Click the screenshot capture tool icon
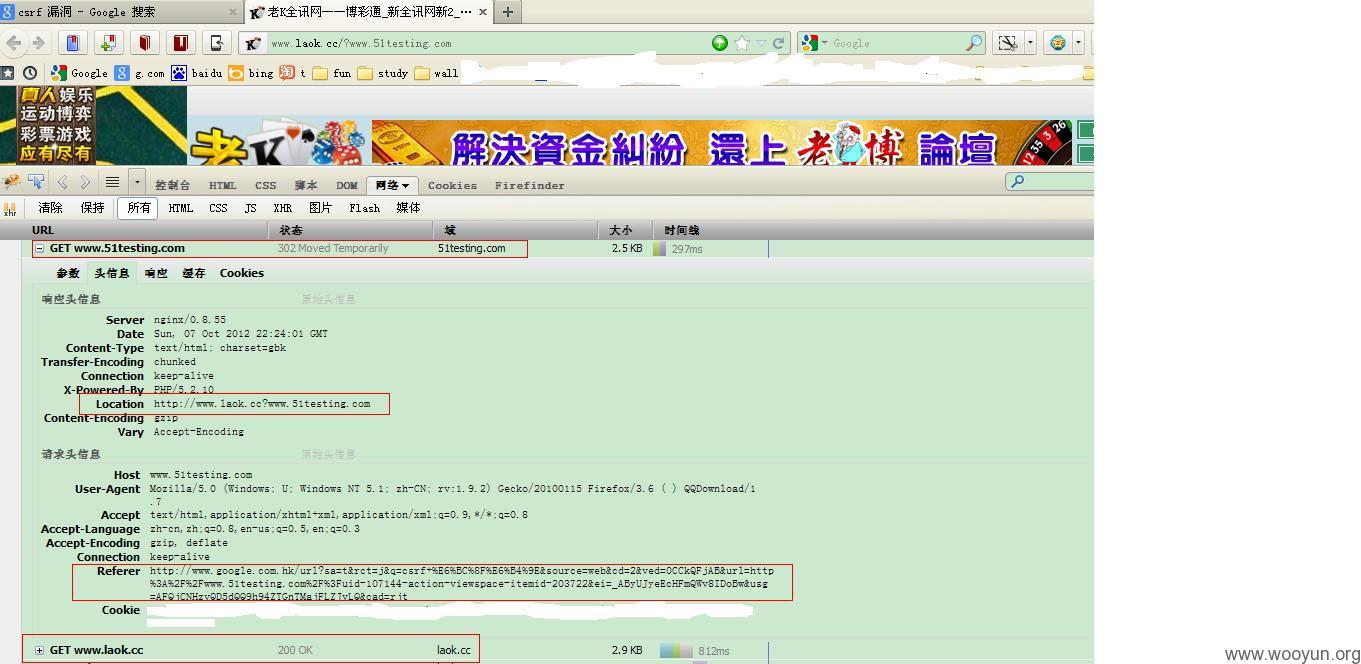The width and height of the screenshot is (1361, 664). (x=1008, y=43)
